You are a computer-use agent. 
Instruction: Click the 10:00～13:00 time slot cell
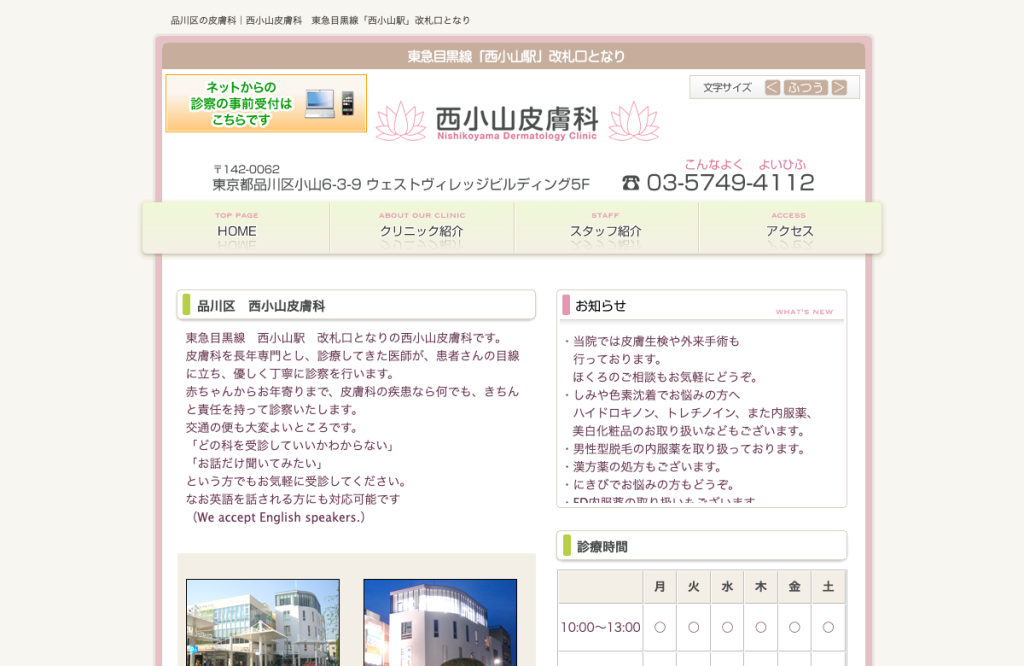pyautogui.click(x=600, y=627)
